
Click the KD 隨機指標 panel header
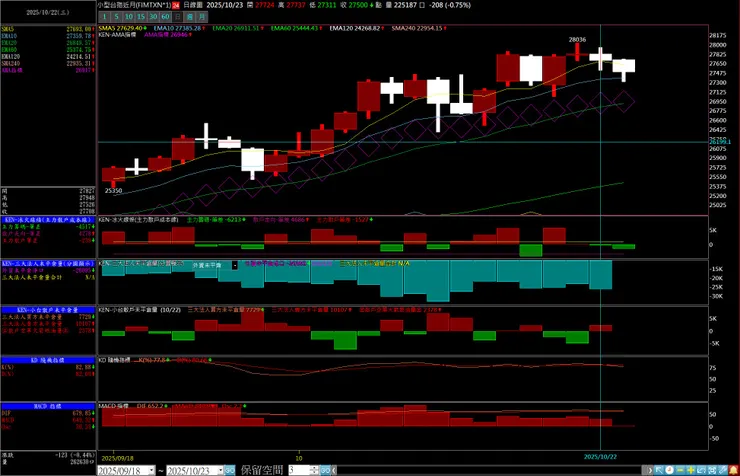(48, 360)
